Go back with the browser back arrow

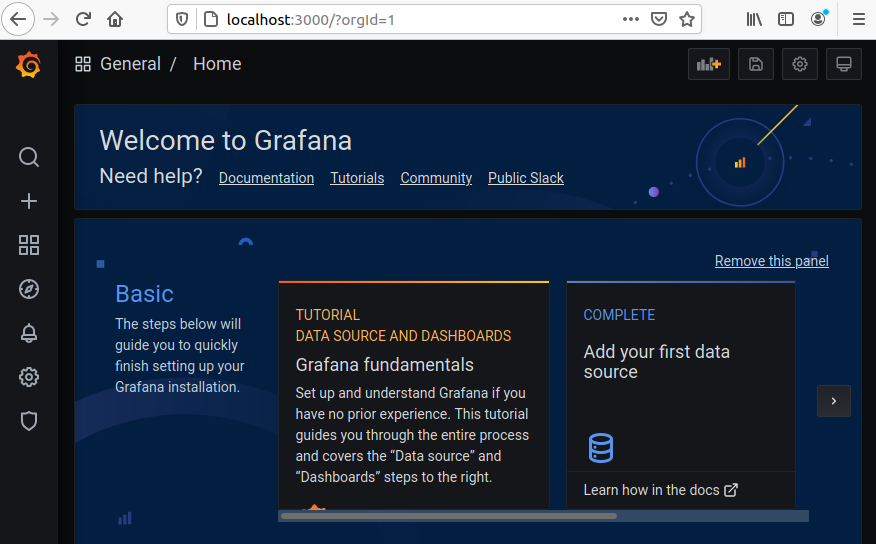[x=18, y=20]
